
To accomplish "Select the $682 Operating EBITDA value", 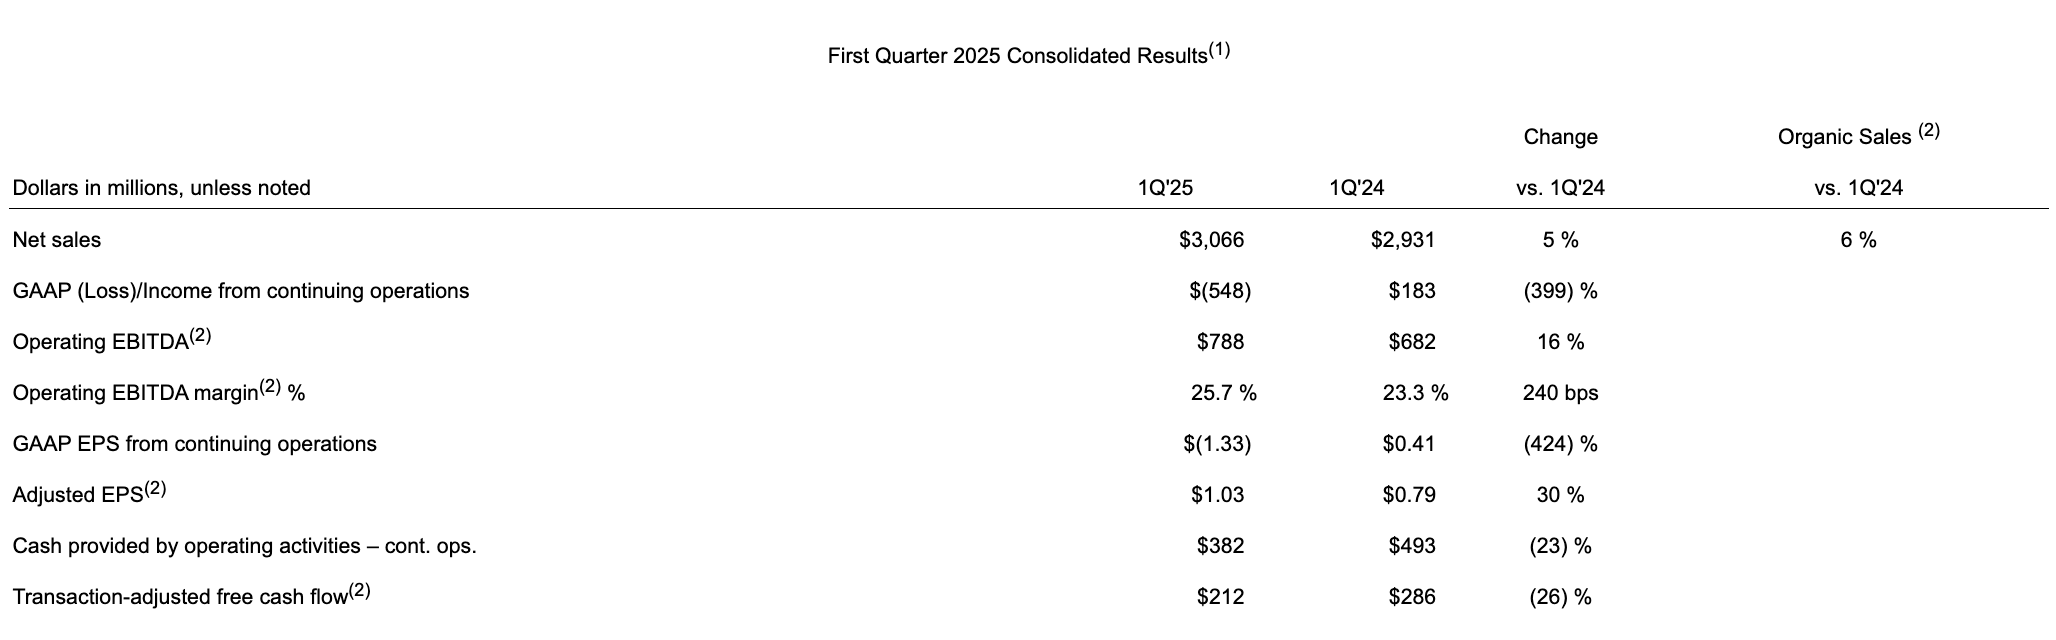I will 1412,342.
